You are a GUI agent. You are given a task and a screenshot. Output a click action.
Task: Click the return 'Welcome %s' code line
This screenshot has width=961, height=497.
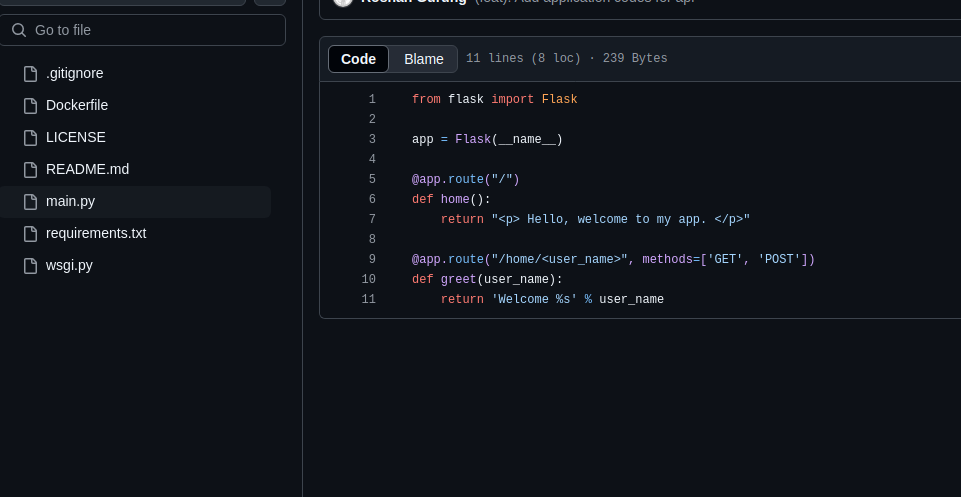(552, 300)
